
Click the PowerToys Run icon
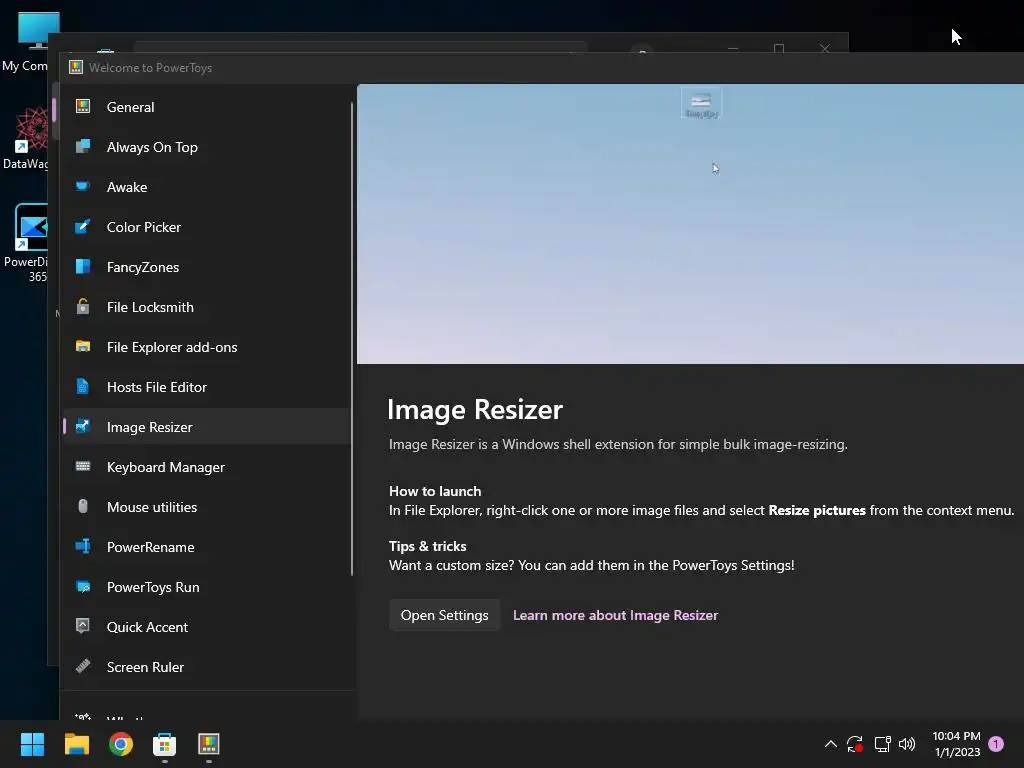point(83,586)
